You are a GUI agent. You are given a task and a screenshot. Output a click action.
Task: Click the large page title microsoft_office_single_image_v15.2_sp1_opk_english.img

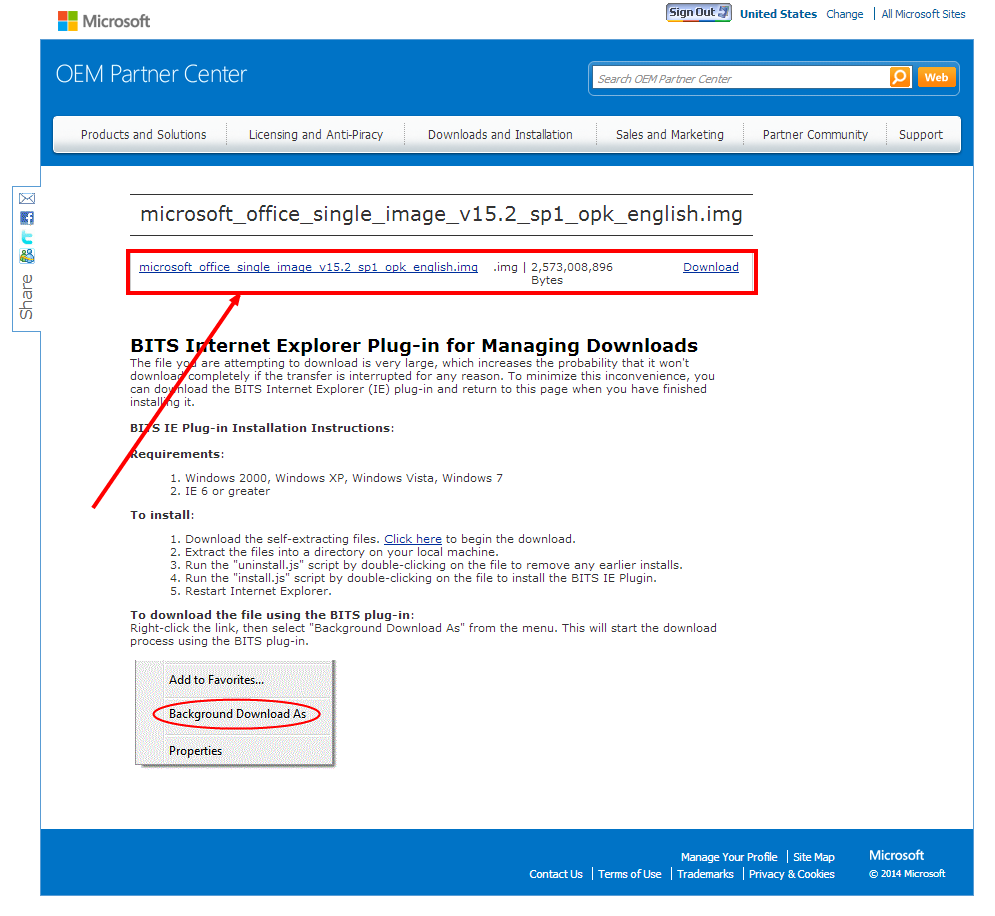(441, 214)
